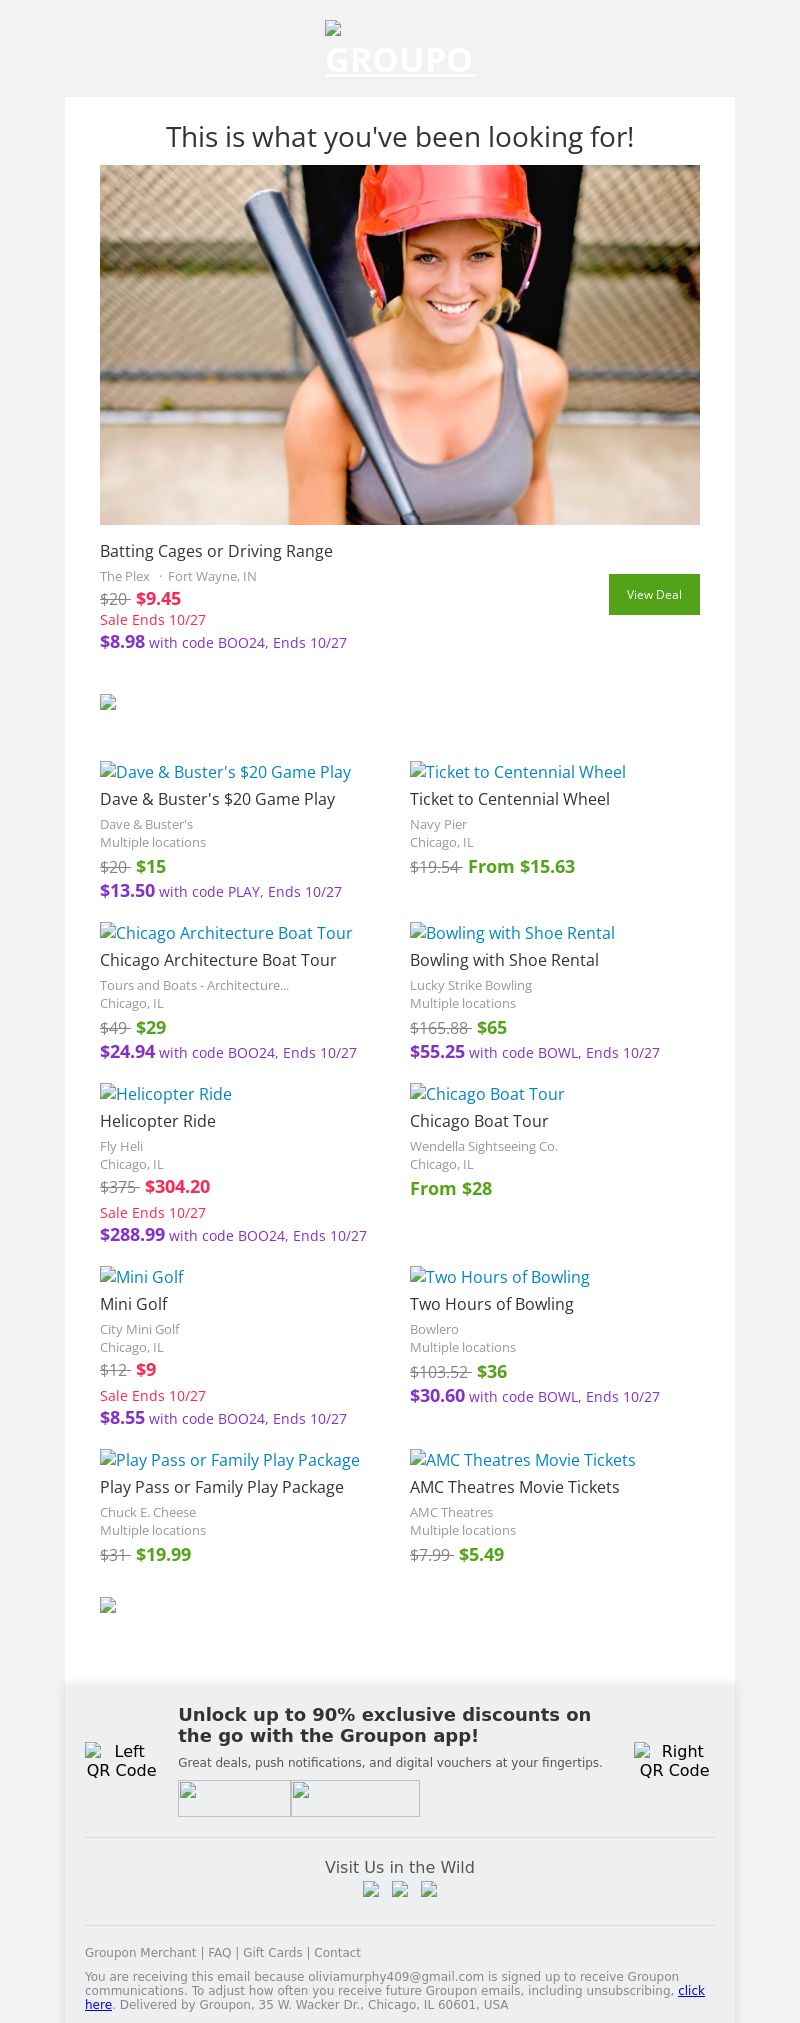Viewport: 800px width, 2023px height.
Task: Open the Helicopter Ride image link
Action: click(166, 1094)
